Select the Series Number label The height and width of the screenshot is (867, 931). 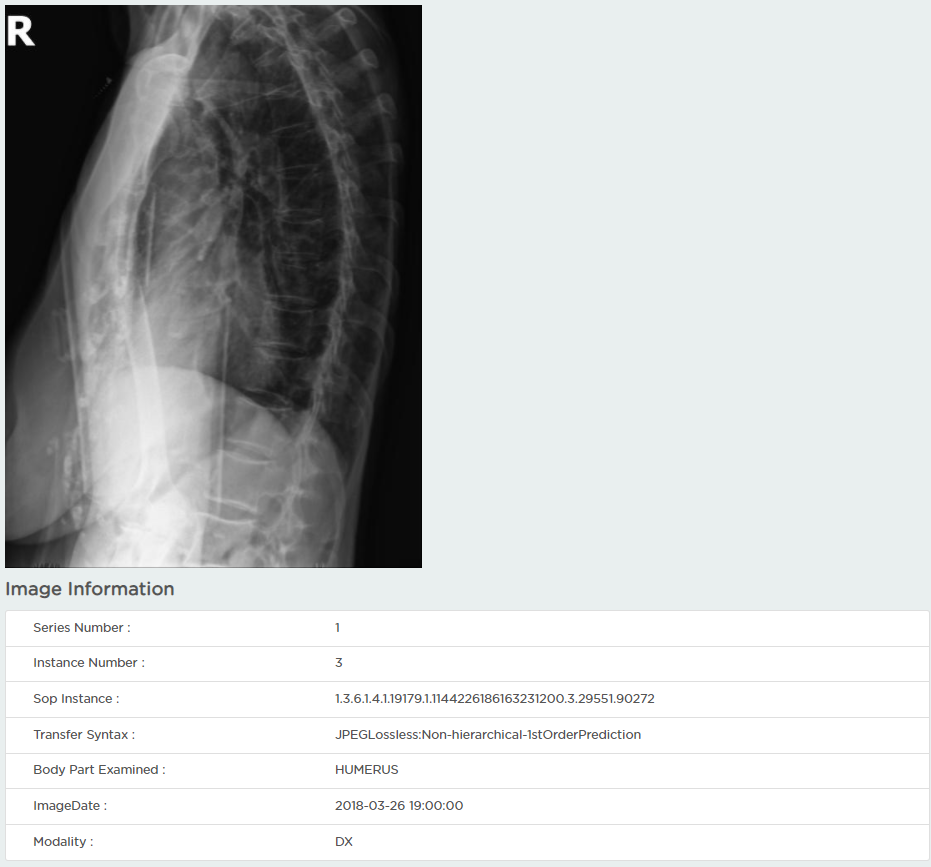82,628
